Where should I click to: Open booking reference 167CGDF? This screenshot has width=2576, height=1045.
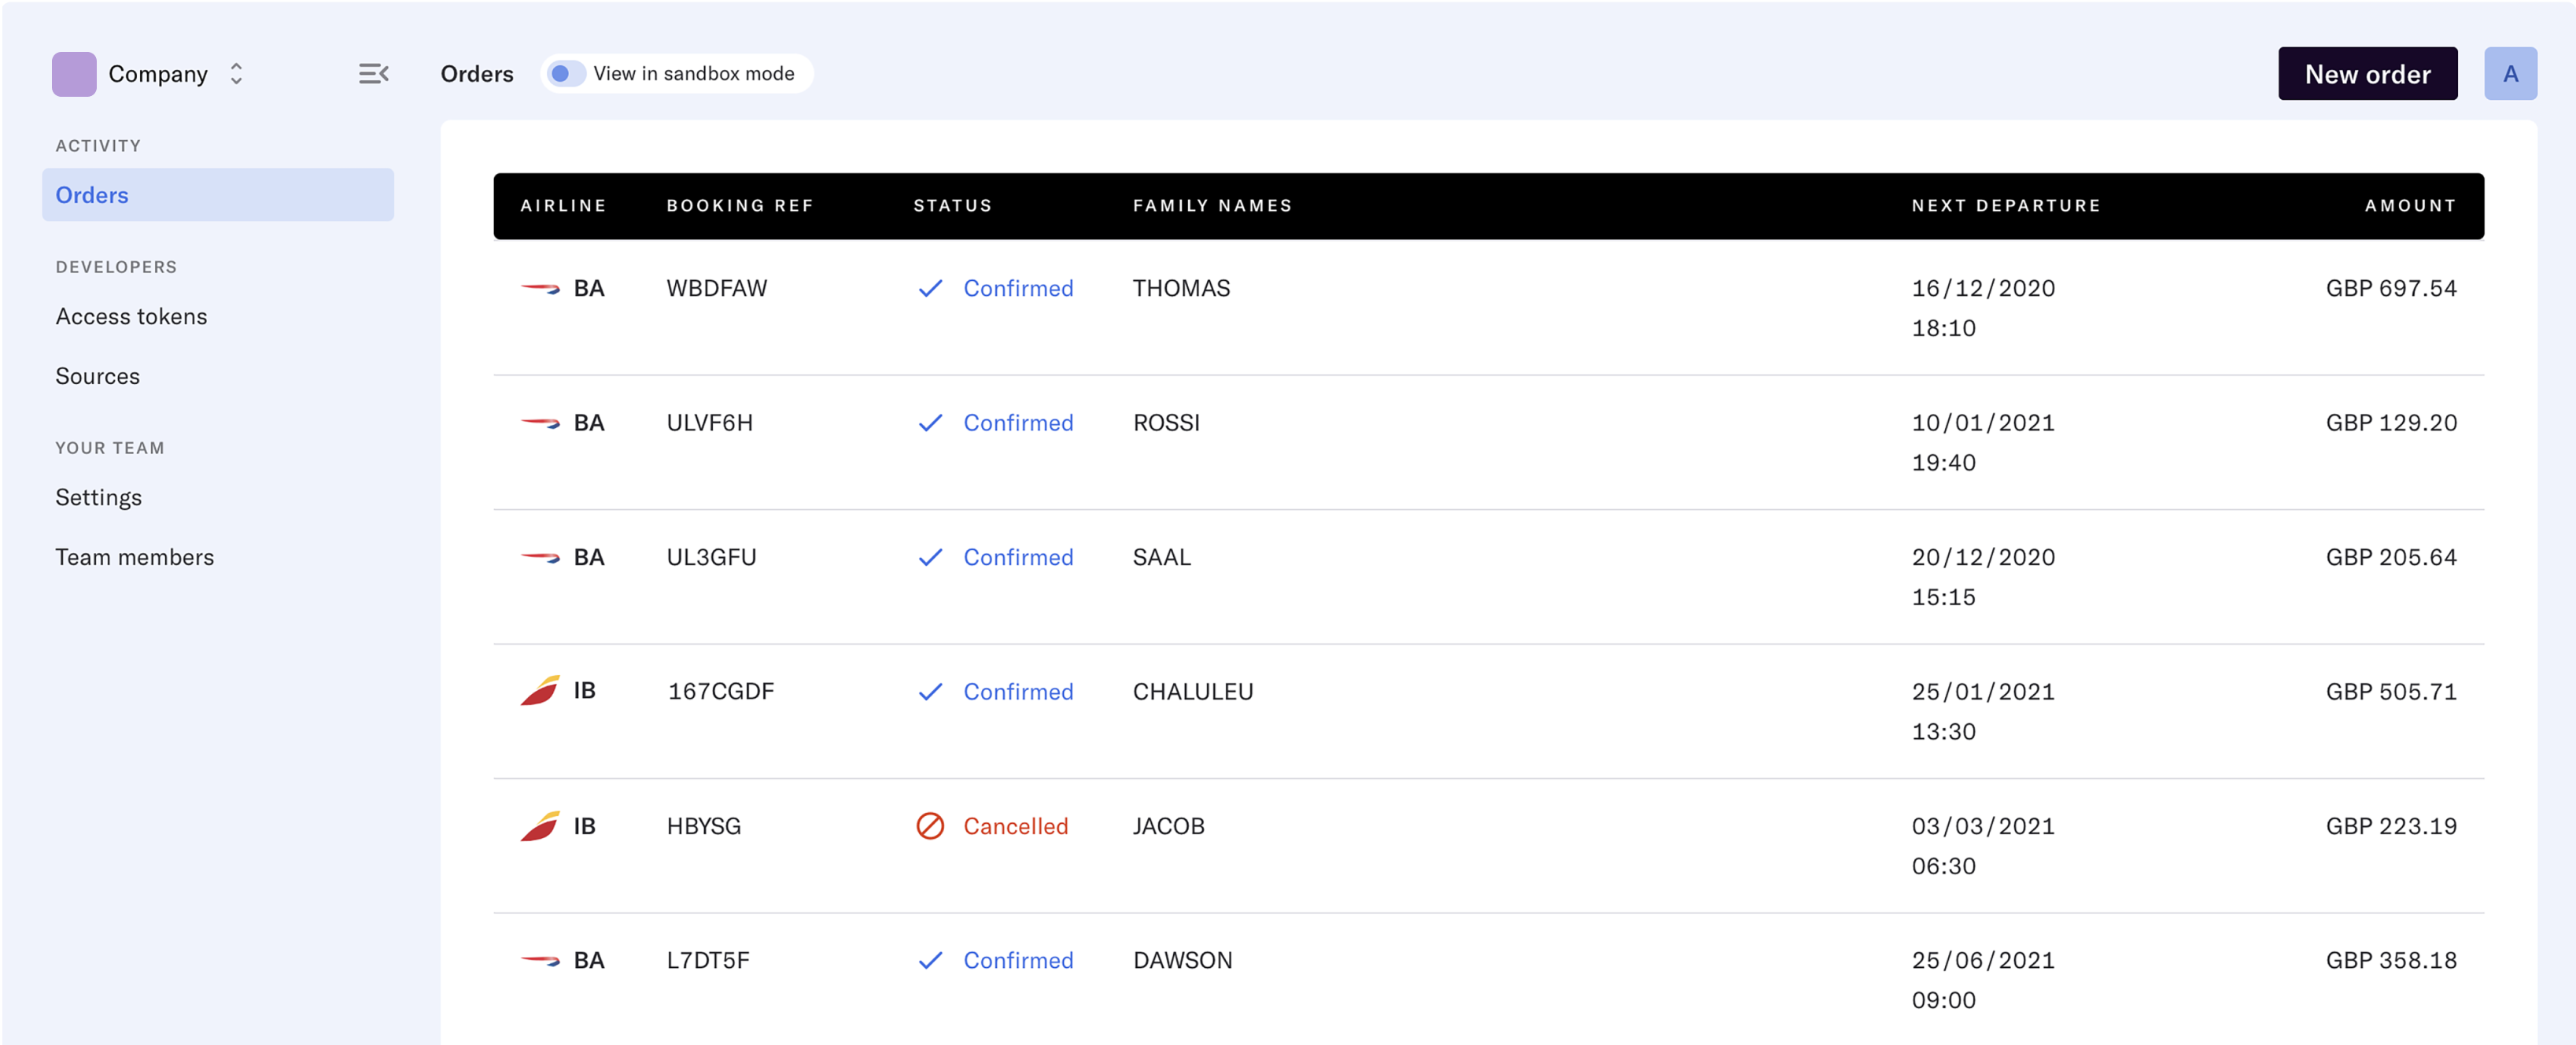click(x=720, y=691)
